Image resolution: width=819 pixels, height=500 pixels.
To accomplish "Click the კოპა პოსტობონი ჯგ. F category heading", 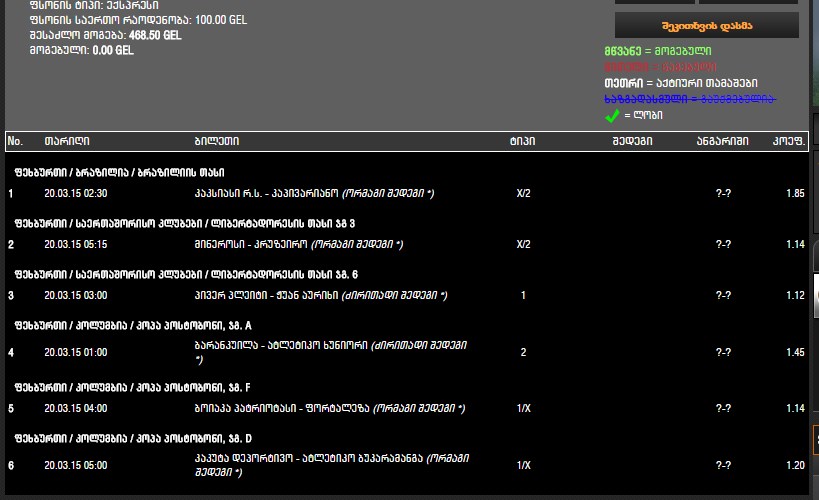I will click(x=133, y=388).
